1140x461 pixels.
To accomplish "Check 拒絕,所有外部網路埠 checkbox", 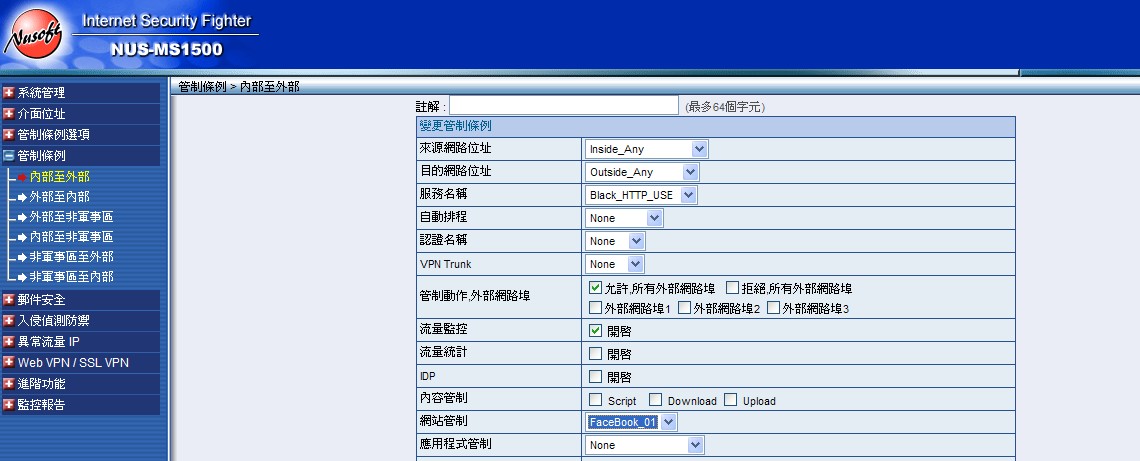I will coord(732,287).
